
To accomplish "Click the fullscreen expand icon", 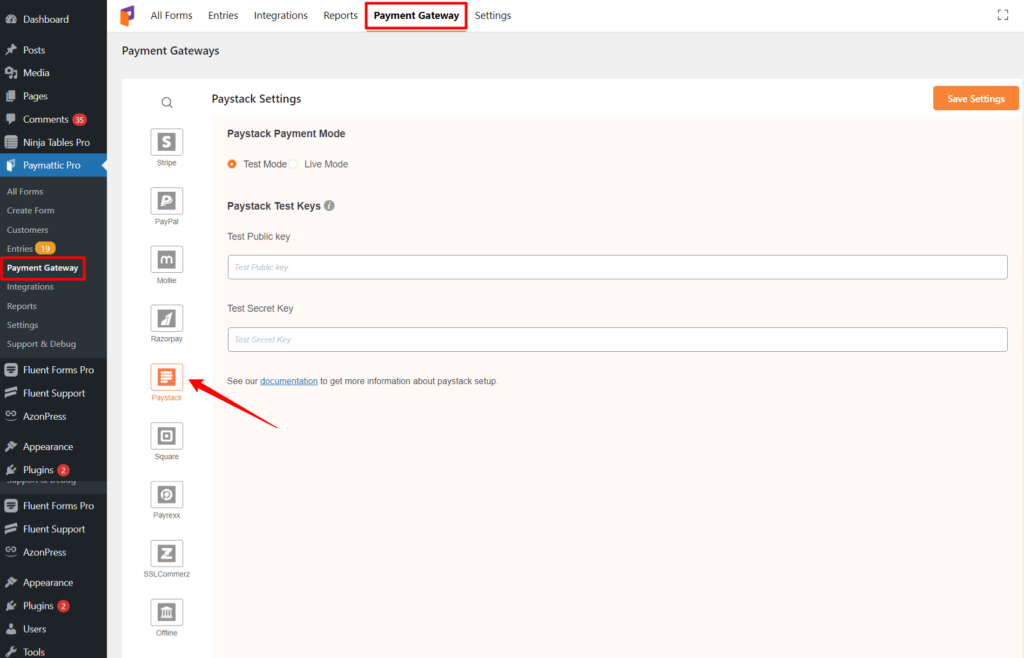I will (x=1002, y=15).
